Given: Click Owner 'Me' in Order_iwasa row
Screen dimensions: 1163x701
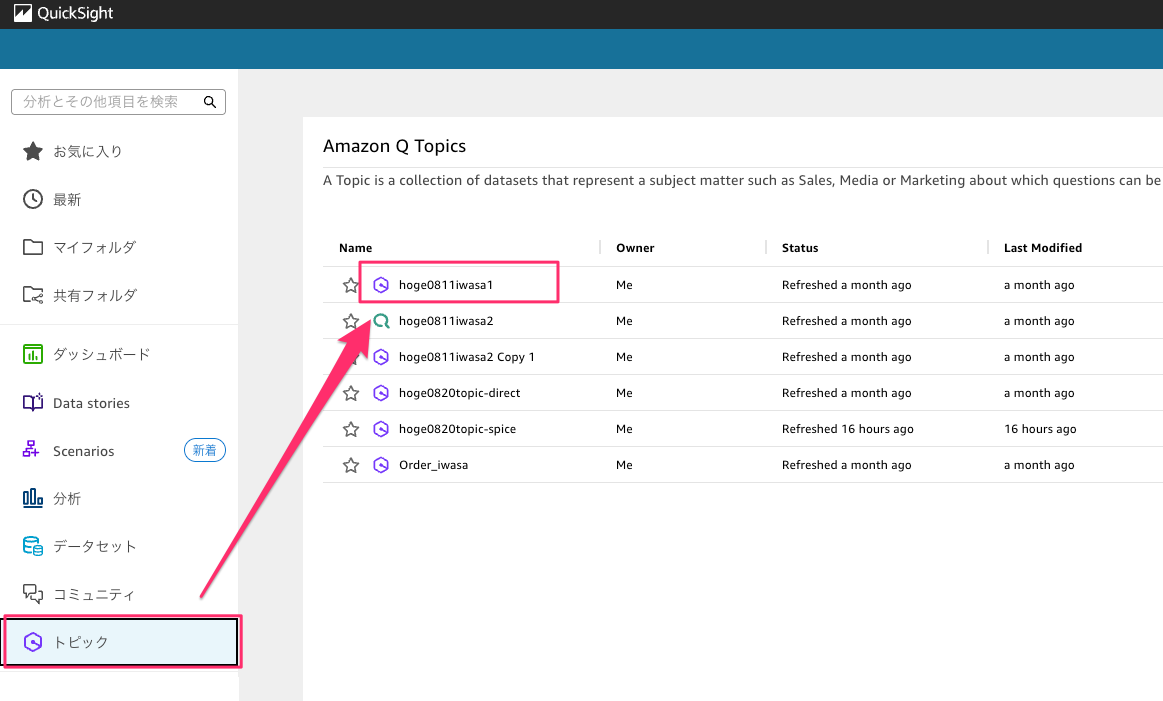Looking at the screenshot, I should [x=624, y=465].
